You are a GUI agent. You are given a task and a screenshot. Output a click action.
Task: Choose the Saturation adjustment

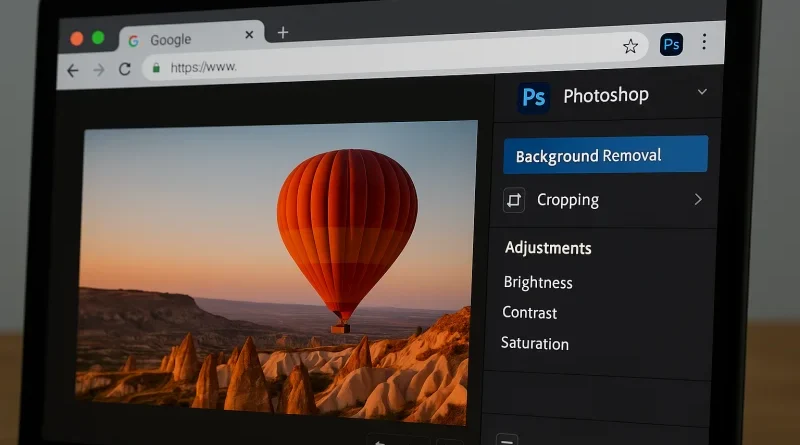[535, 344]
